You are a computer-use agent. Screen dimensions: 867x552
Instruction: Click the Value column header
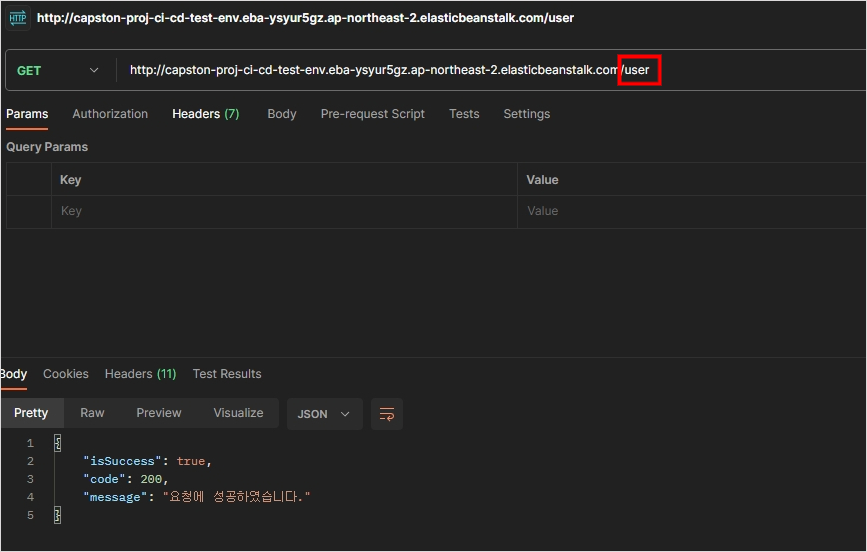click(x=542, y=180)
